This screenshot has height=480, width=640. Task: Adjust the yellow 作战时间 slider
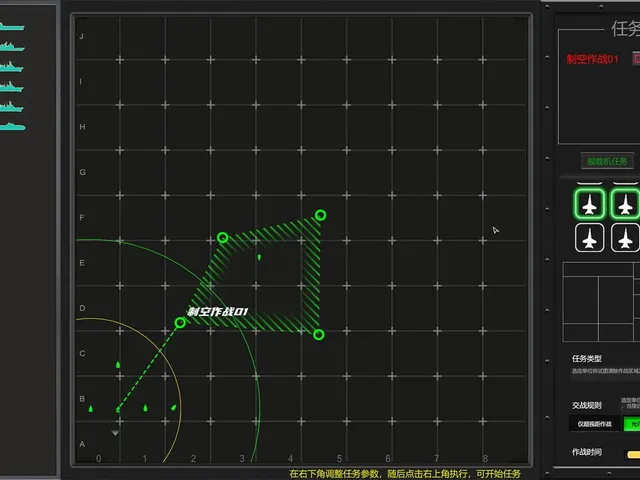point(633,454)
